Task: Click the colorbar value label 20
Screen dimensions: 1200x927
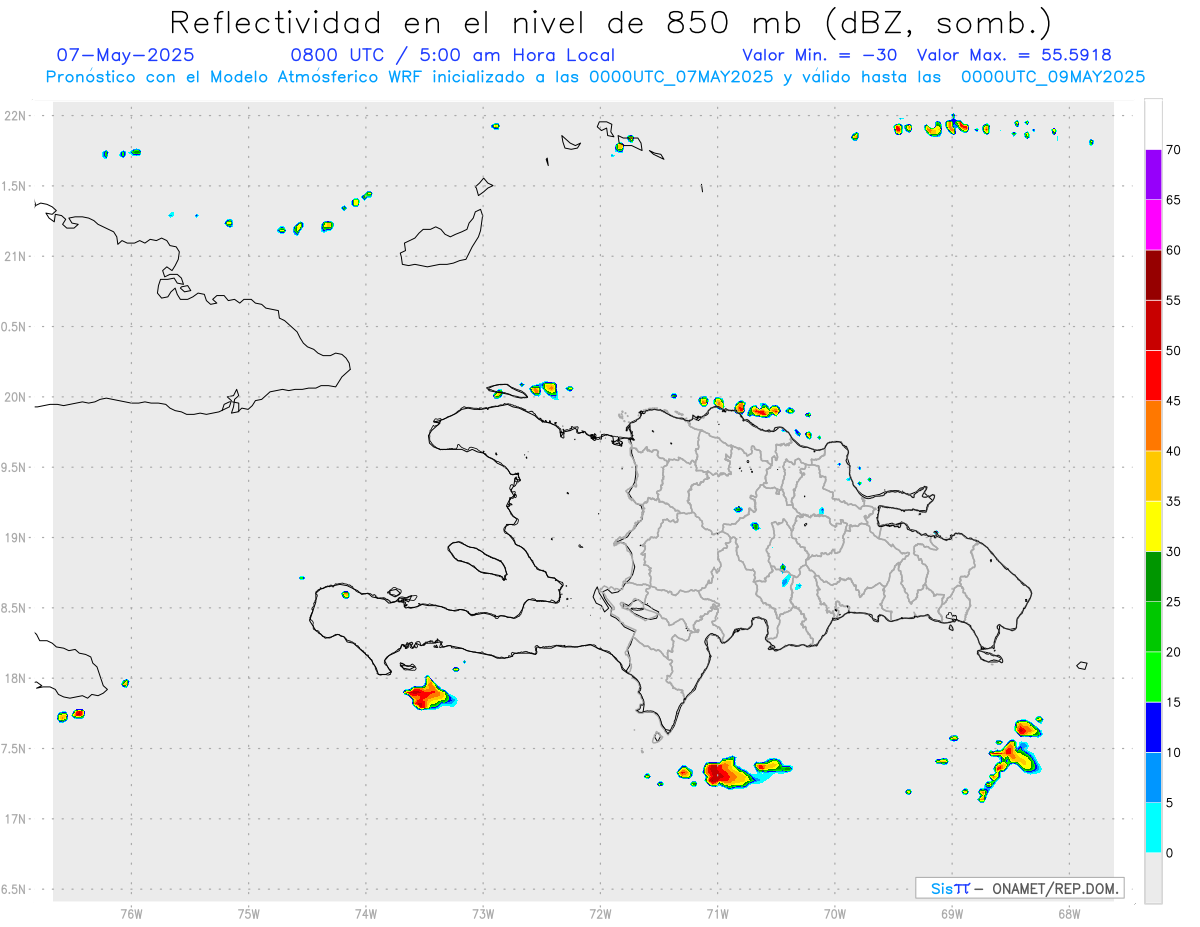Action: pos(1173,652)
